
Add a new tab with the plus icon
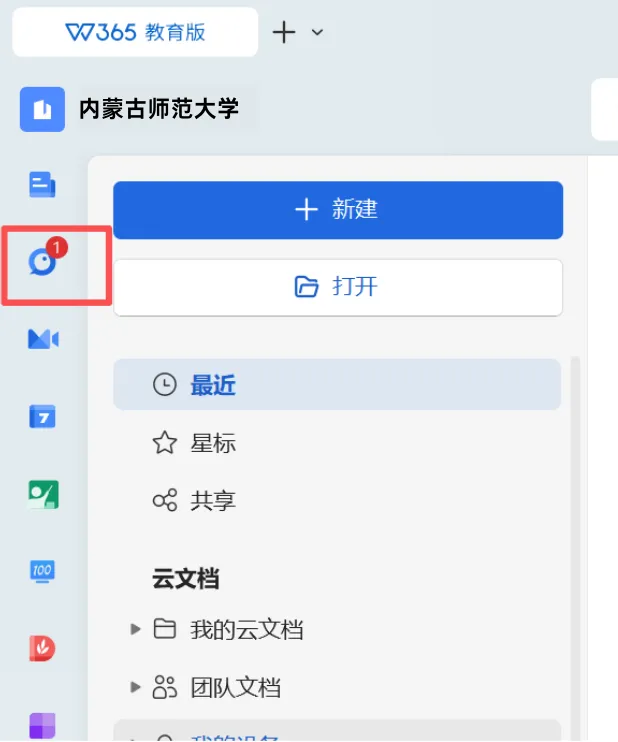click(x=284, y=32)
